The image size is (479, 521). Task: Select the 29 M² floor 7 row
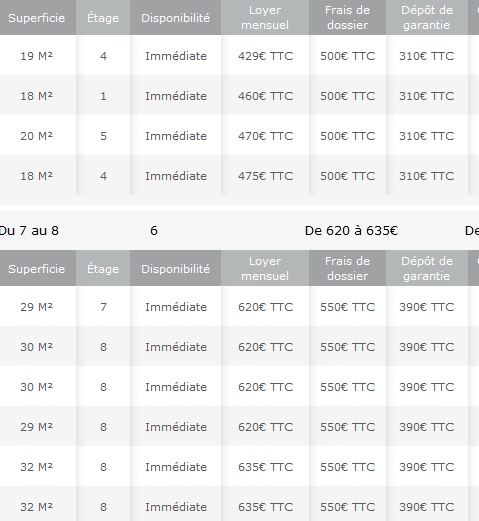(x=239, y=307)
